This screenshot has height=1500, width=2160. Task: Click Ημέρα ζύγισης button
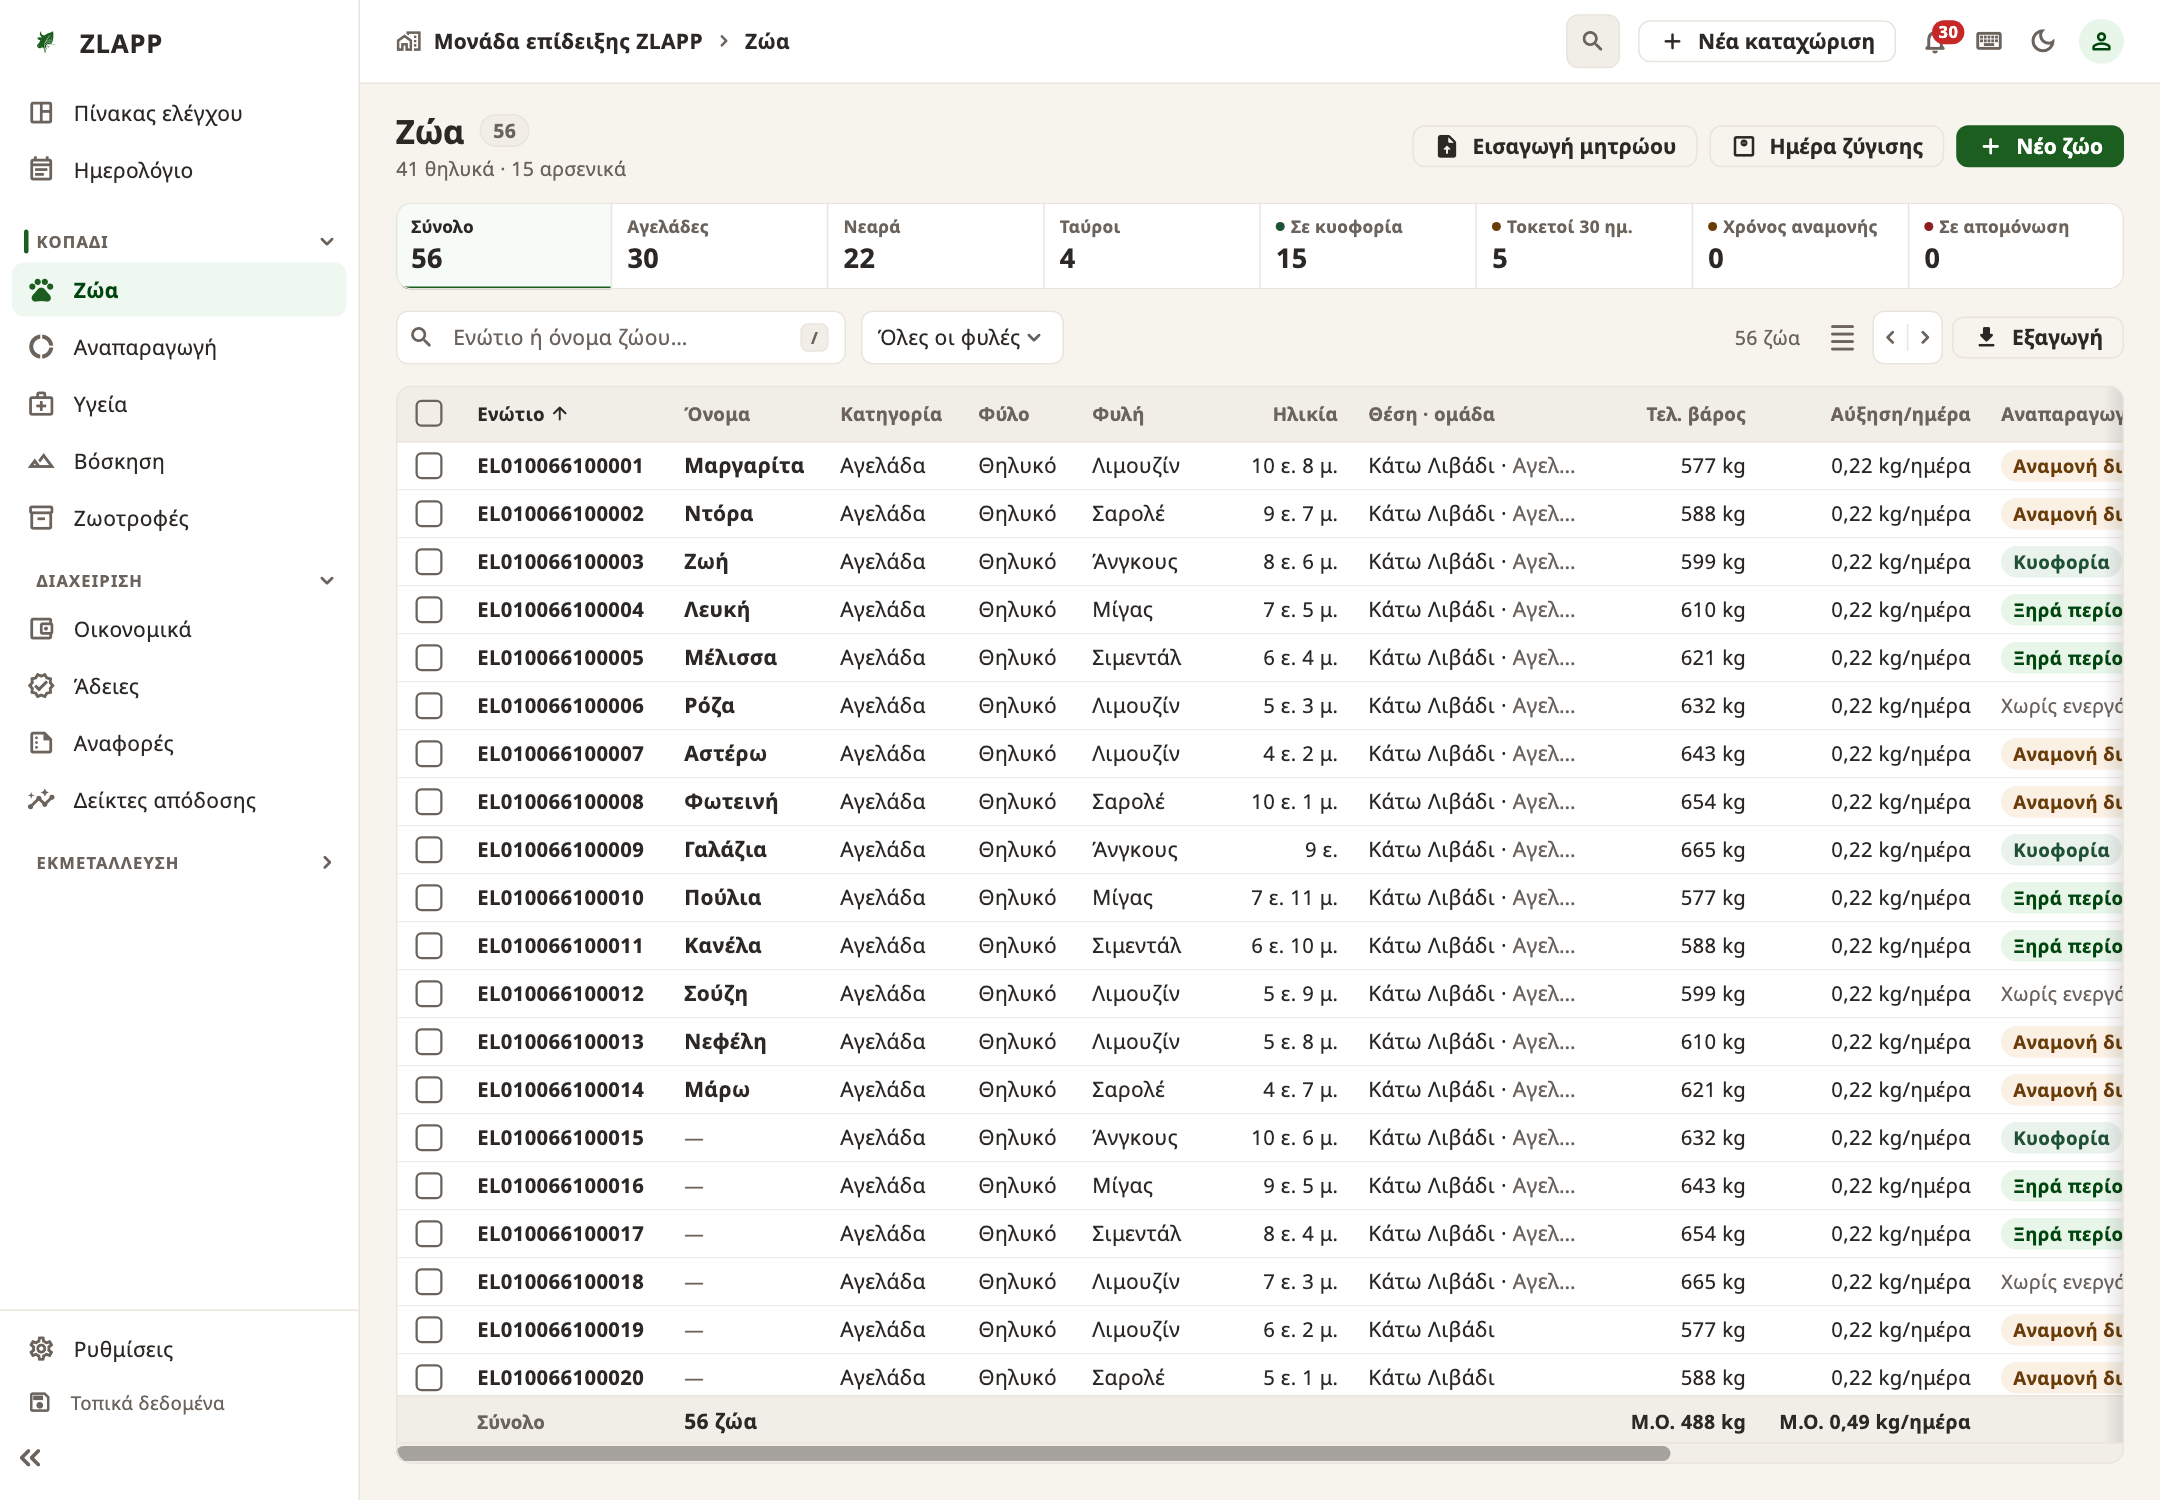tap(1827, 146)
